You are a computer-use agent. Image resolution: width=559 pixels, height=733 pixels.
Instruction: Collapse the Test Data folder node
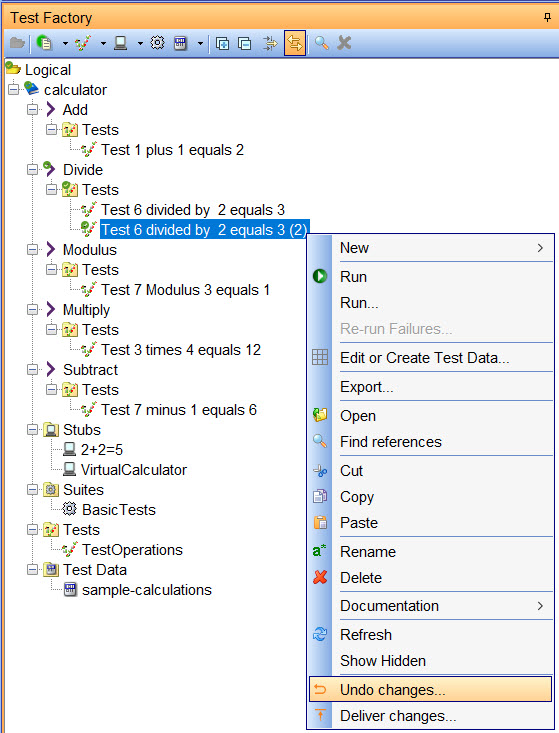pos(32,569)
